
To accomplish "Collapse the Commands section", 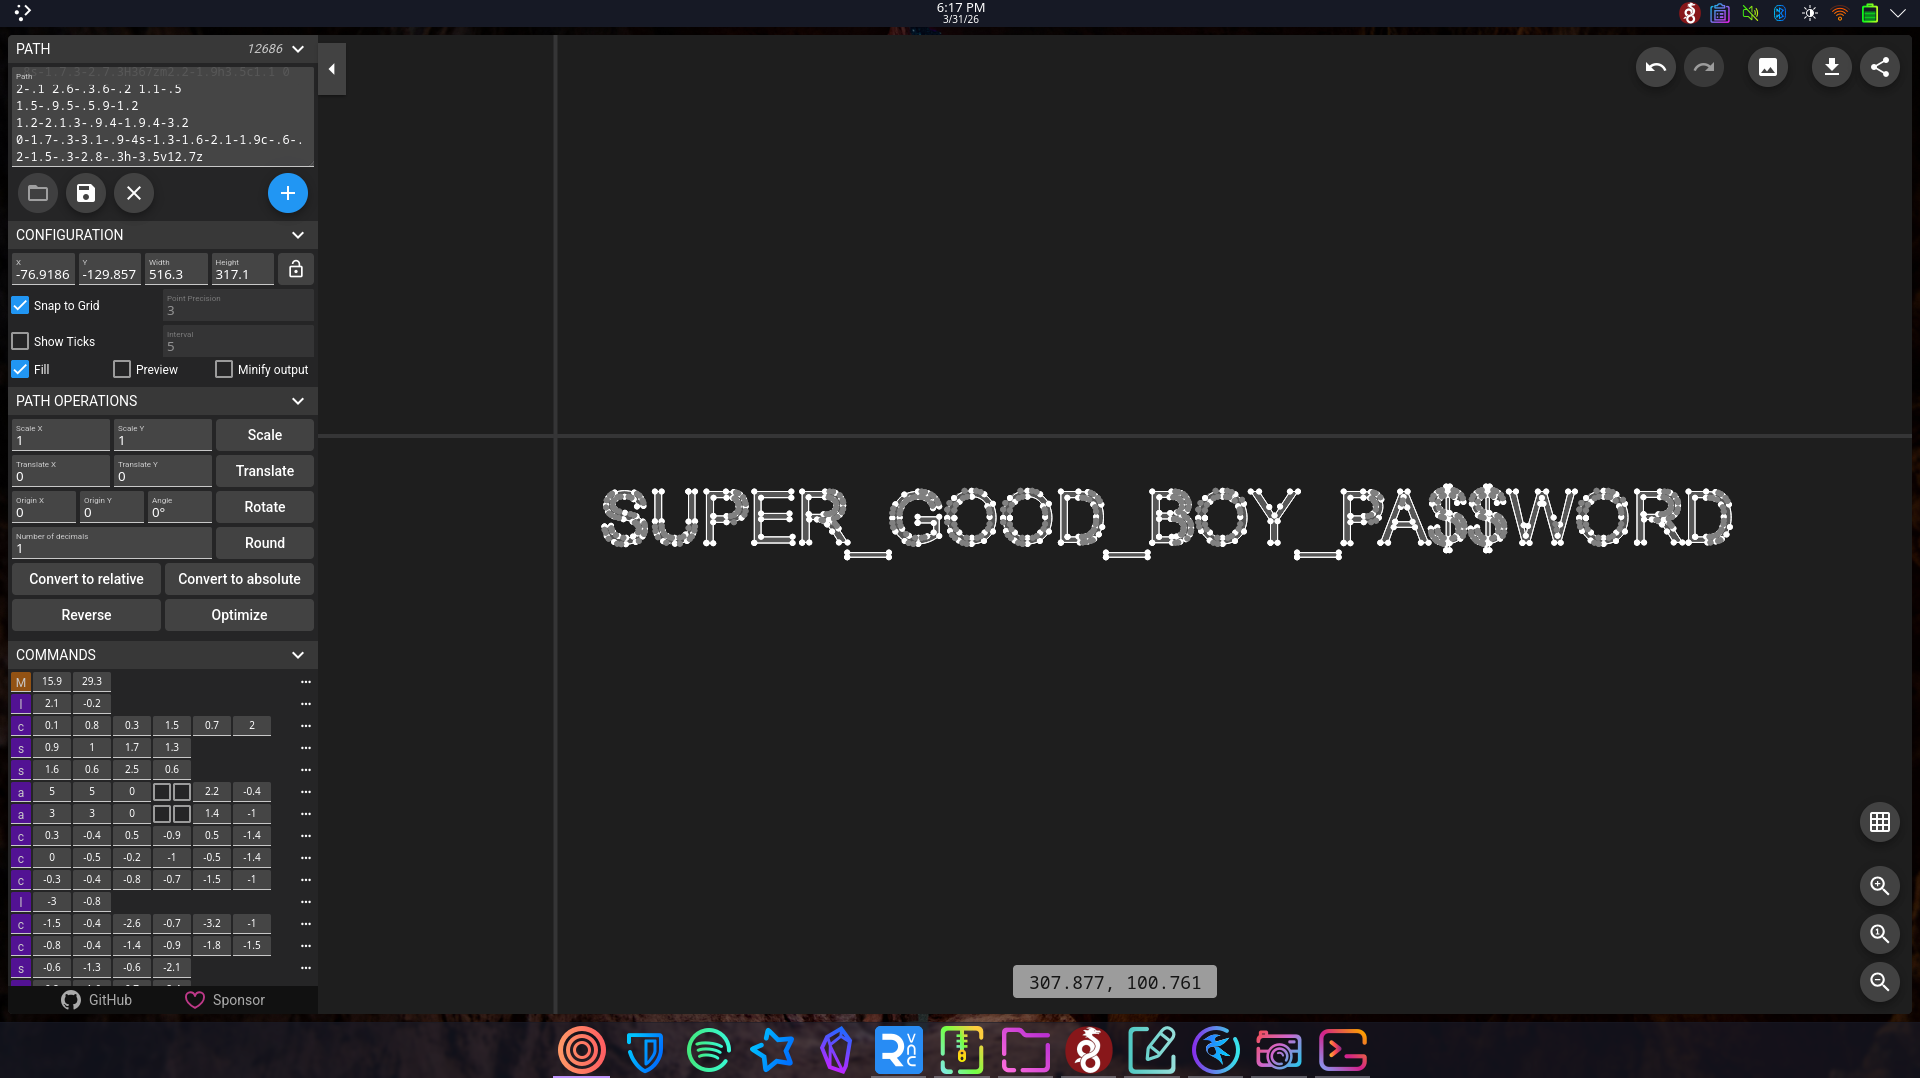I will (298, 655).
